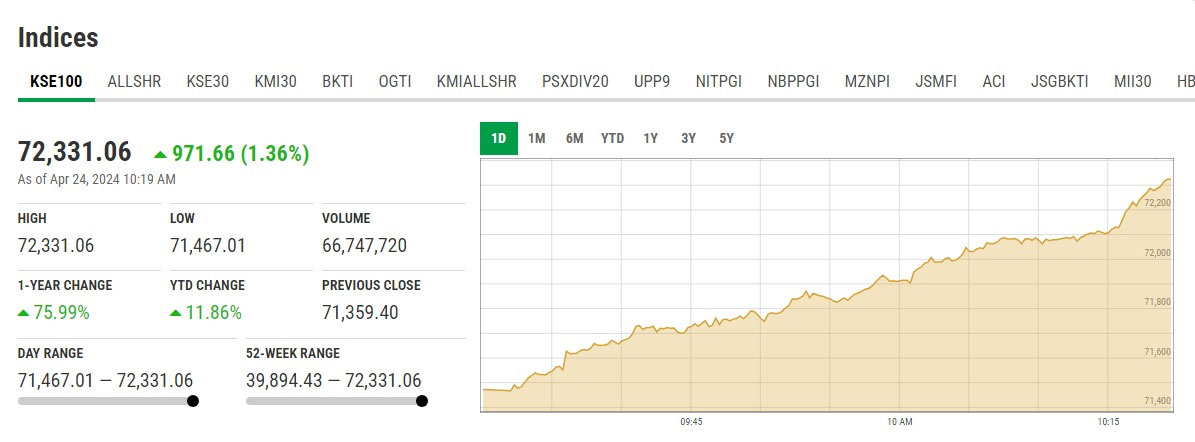Viewport: 1195px width, 442px height.
Task: Click the 52-Week Range slider handle
Action: 422,401
